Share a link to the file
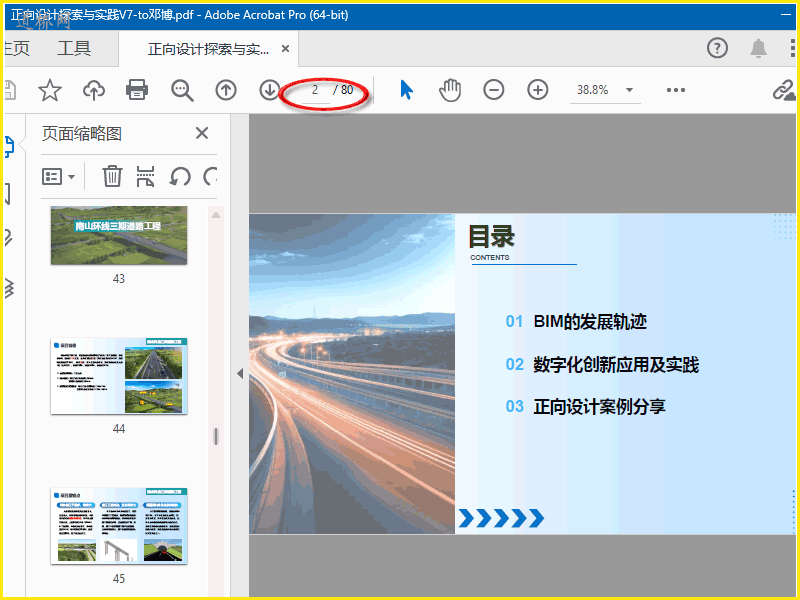Viewport: 800px width, 600px height. click(x=783, y=90)
